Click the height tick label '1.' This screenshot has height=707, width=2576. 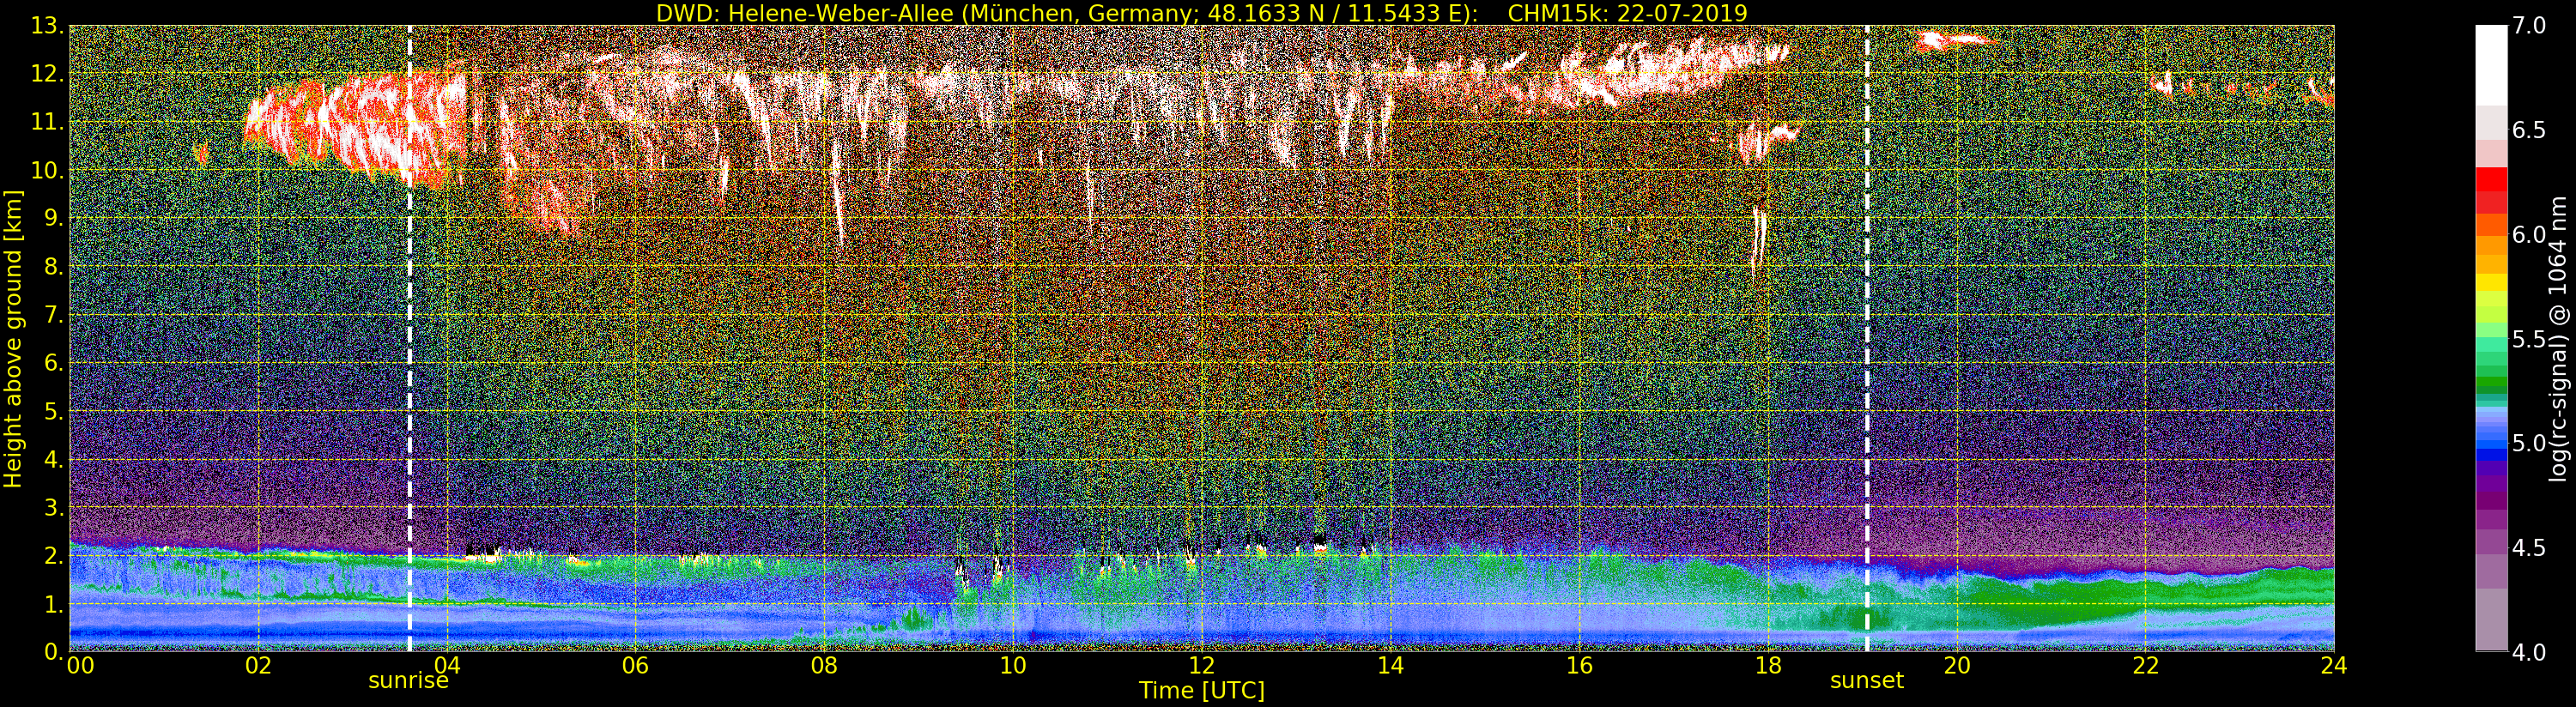coord(54,604)
